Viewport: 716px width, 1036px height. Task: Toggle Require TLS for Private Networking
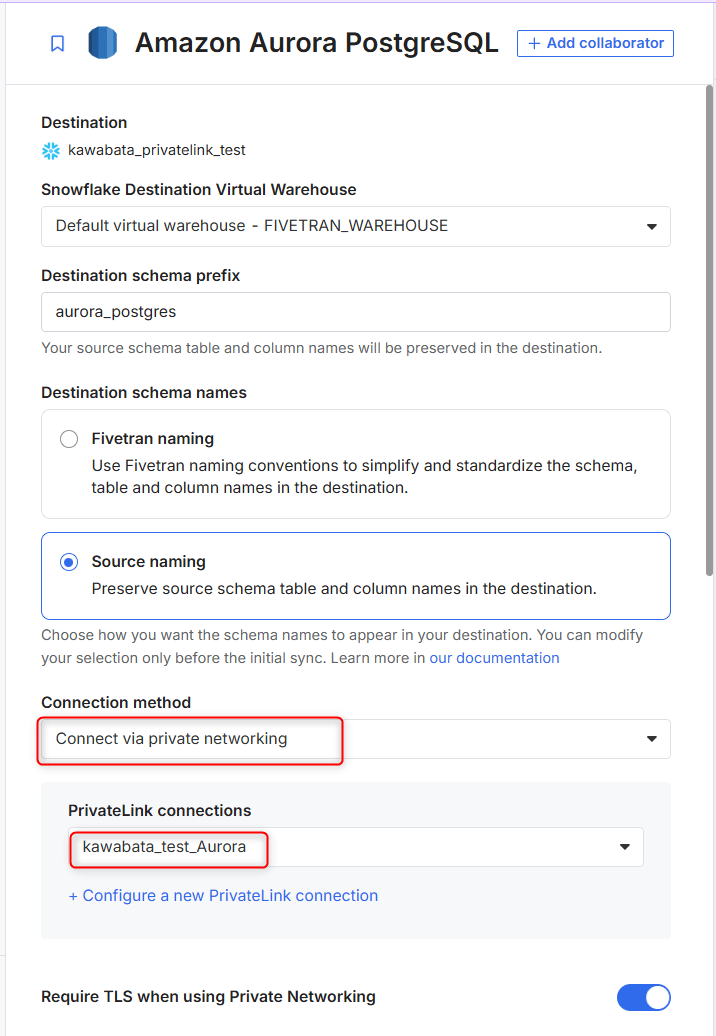click(x=643, y=997)
